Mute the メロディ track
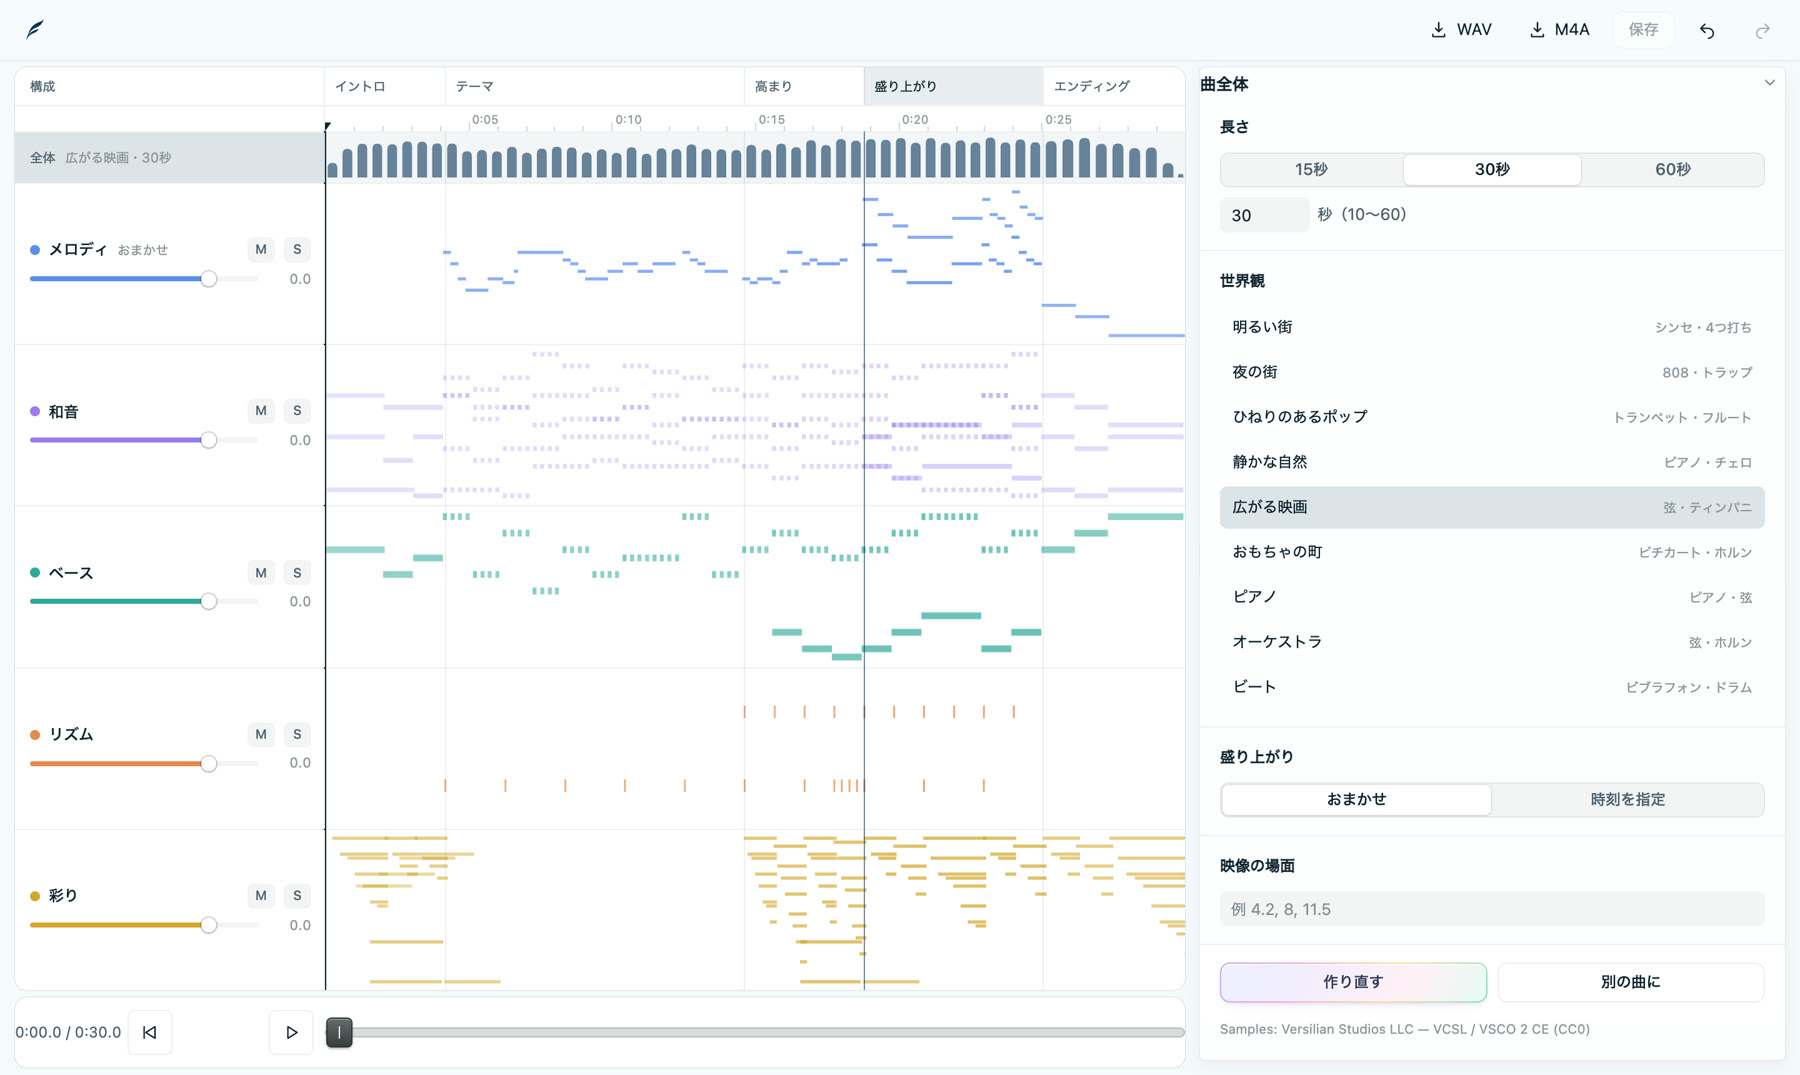The image size is (1800, 1075). coord(261,249)
